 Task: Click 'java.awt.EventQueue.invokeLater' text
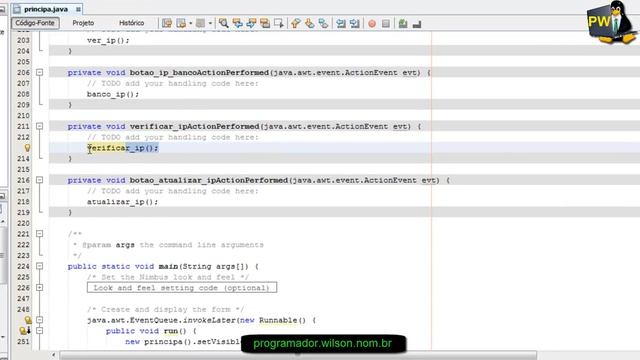coord(161,320)
